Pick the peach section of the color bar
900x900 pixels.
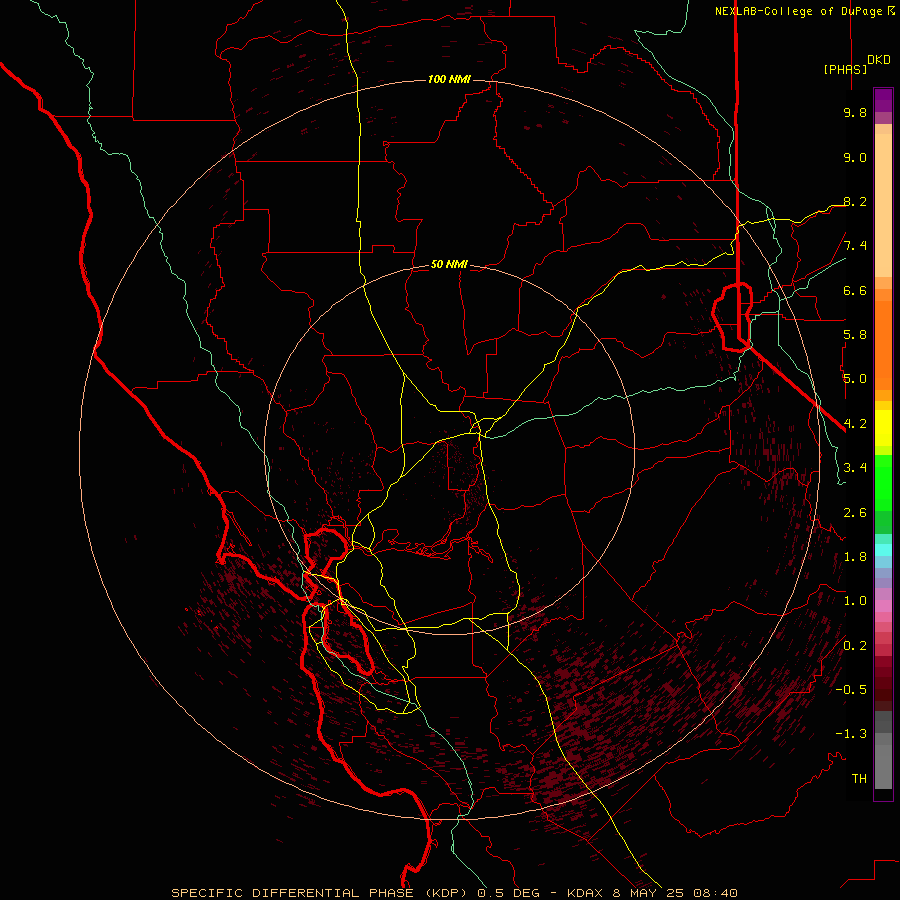[883, 201]
